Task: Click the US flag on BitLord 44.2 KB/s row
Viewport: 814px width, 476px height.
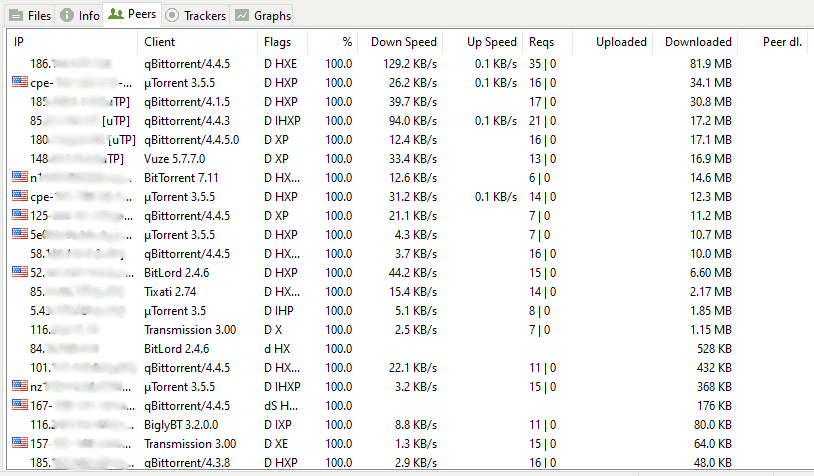Action: click(20, 271)
